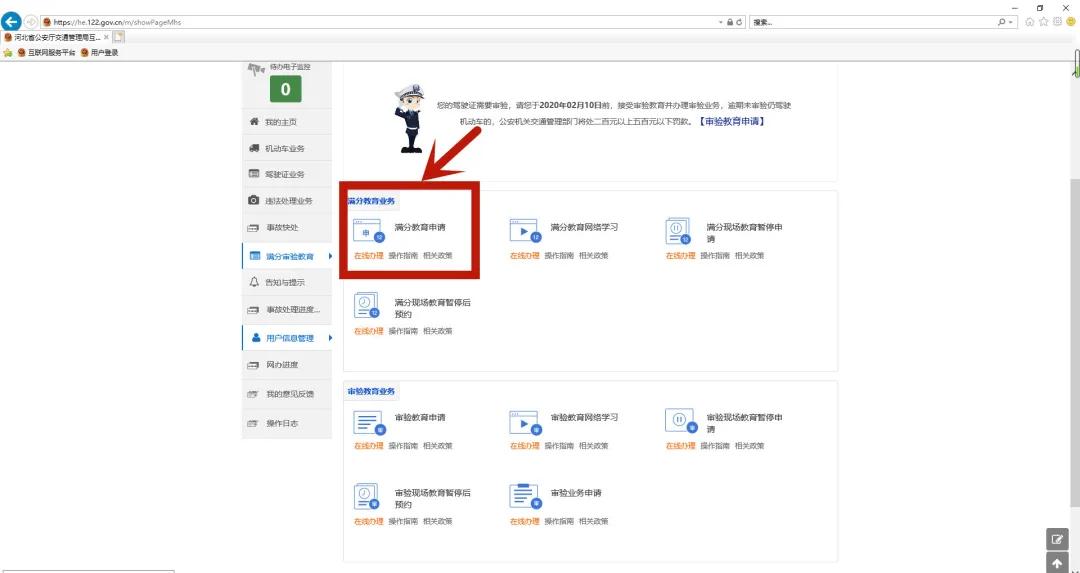
Task: Open the address bar dropdown arrow
Action: [x=720, y=22]
